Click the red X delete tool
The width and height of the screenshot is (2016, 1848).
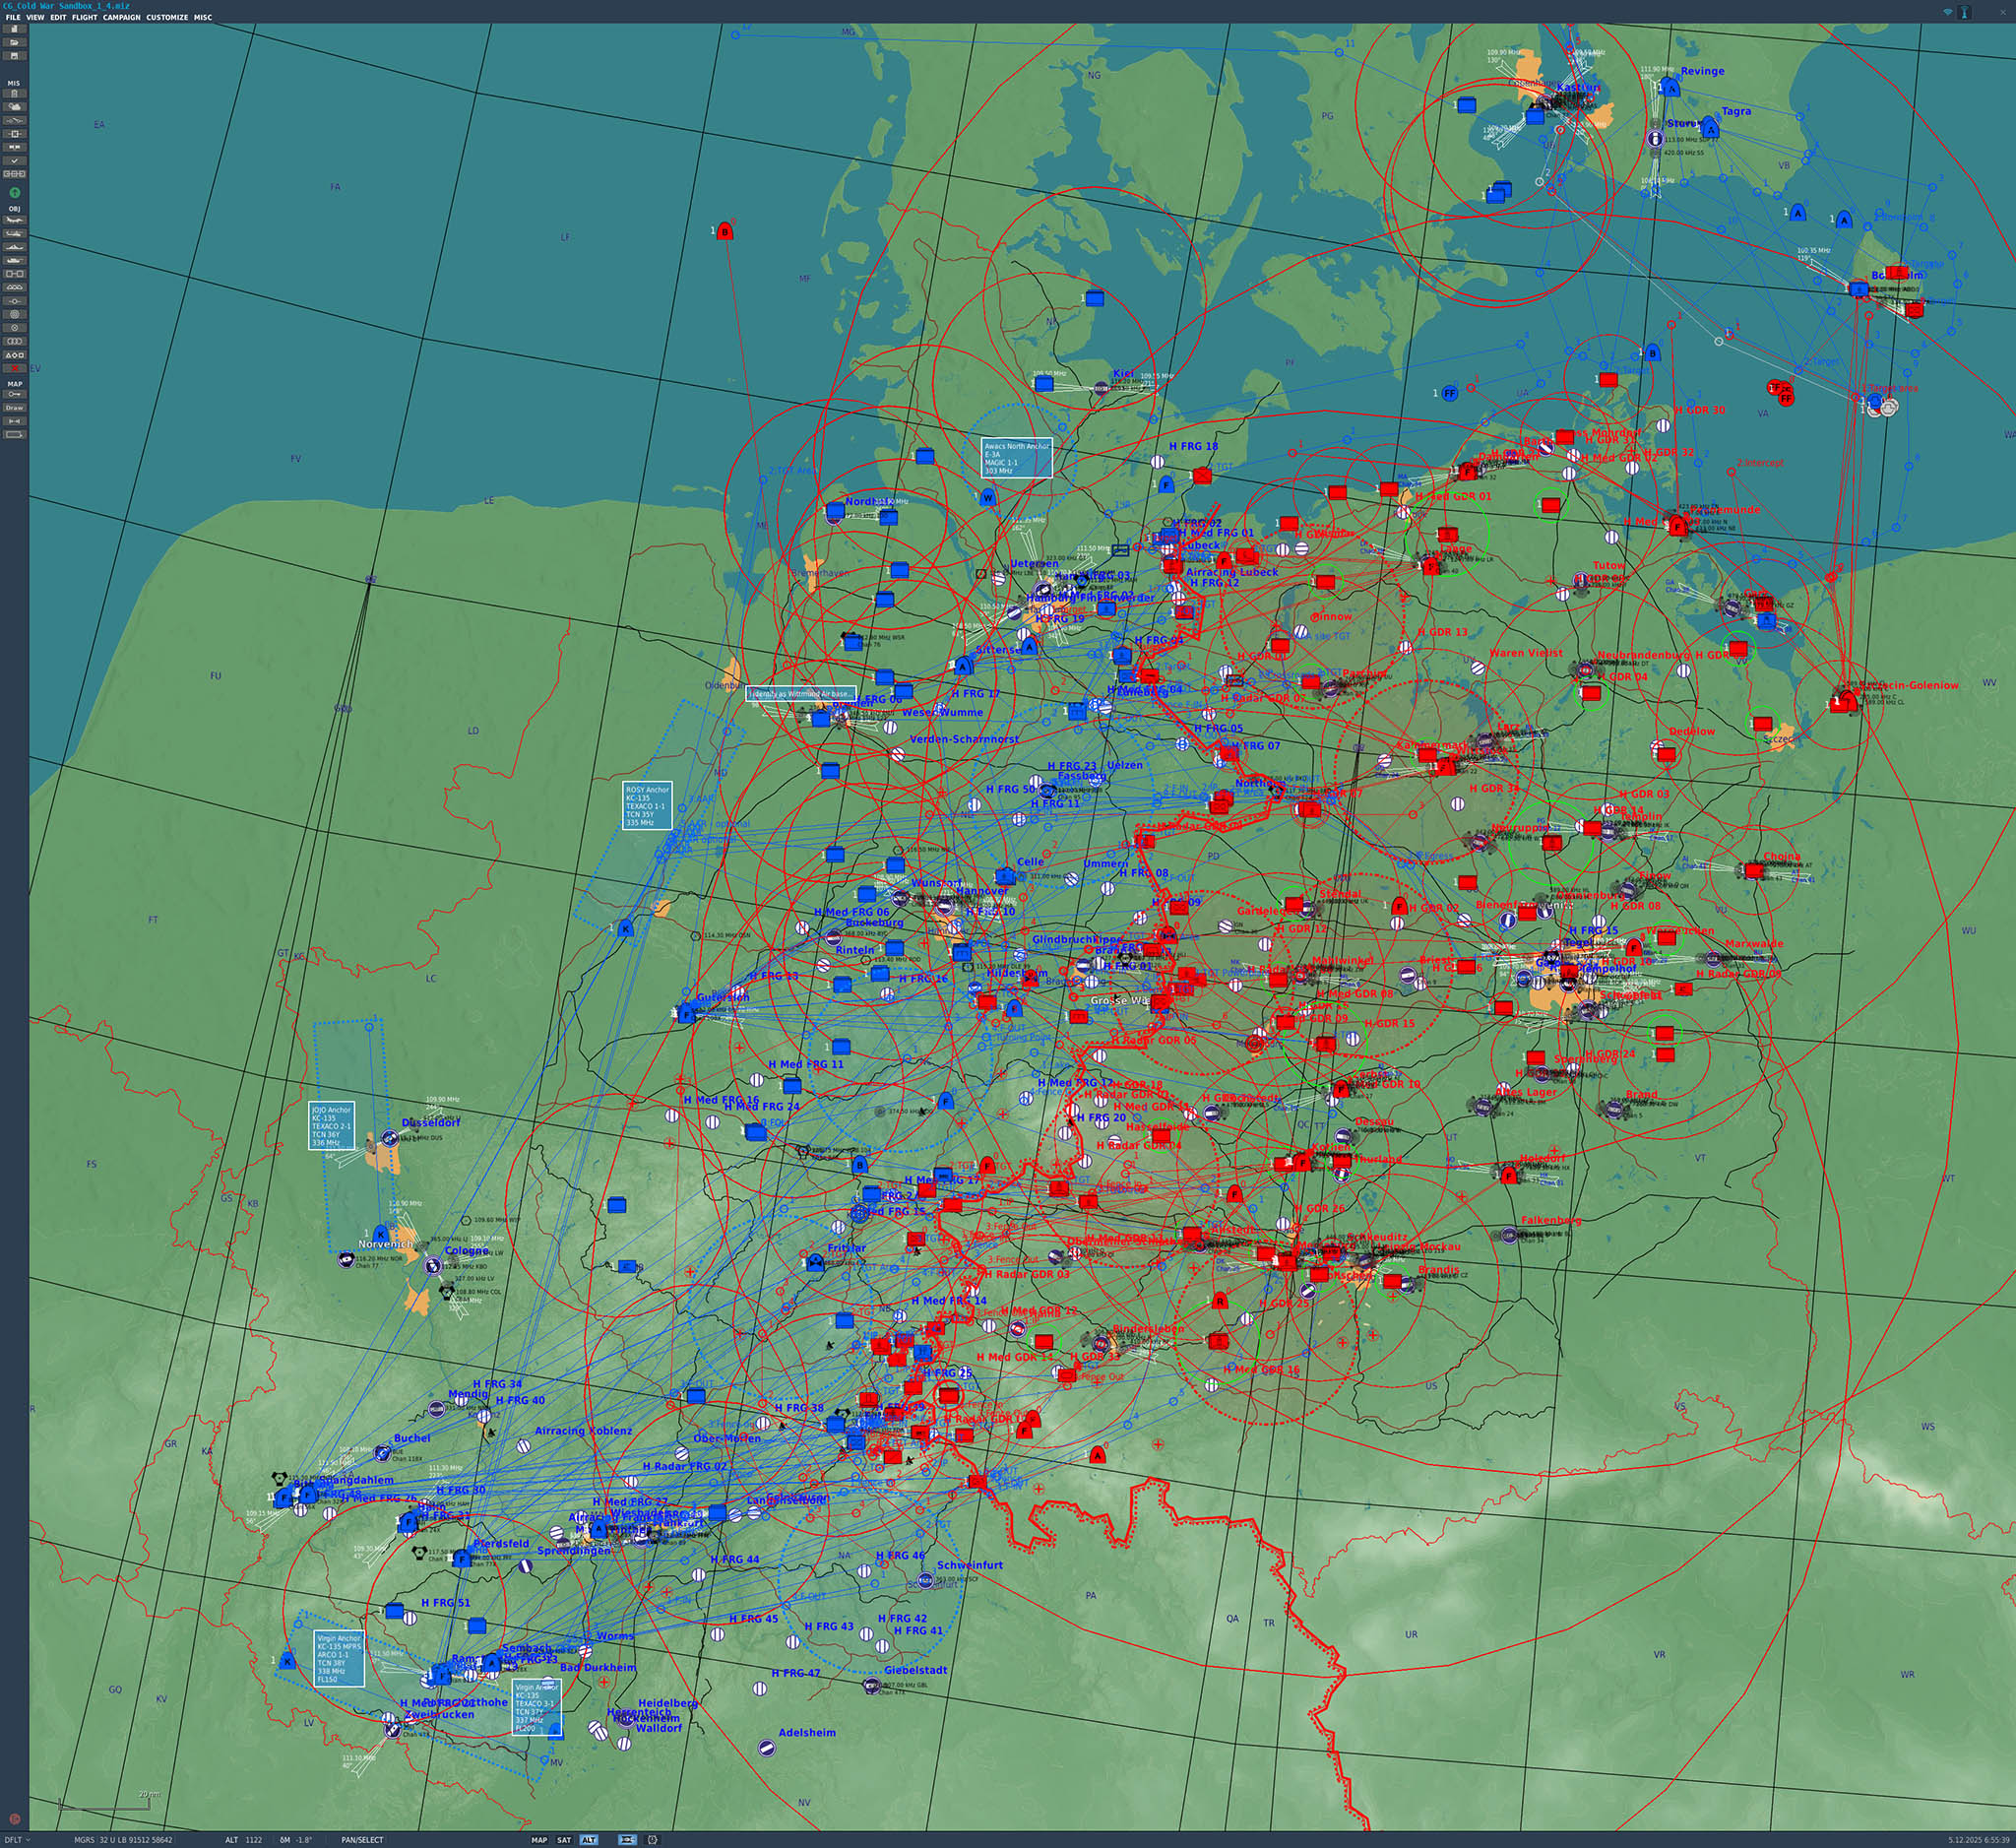pos(14,368)
